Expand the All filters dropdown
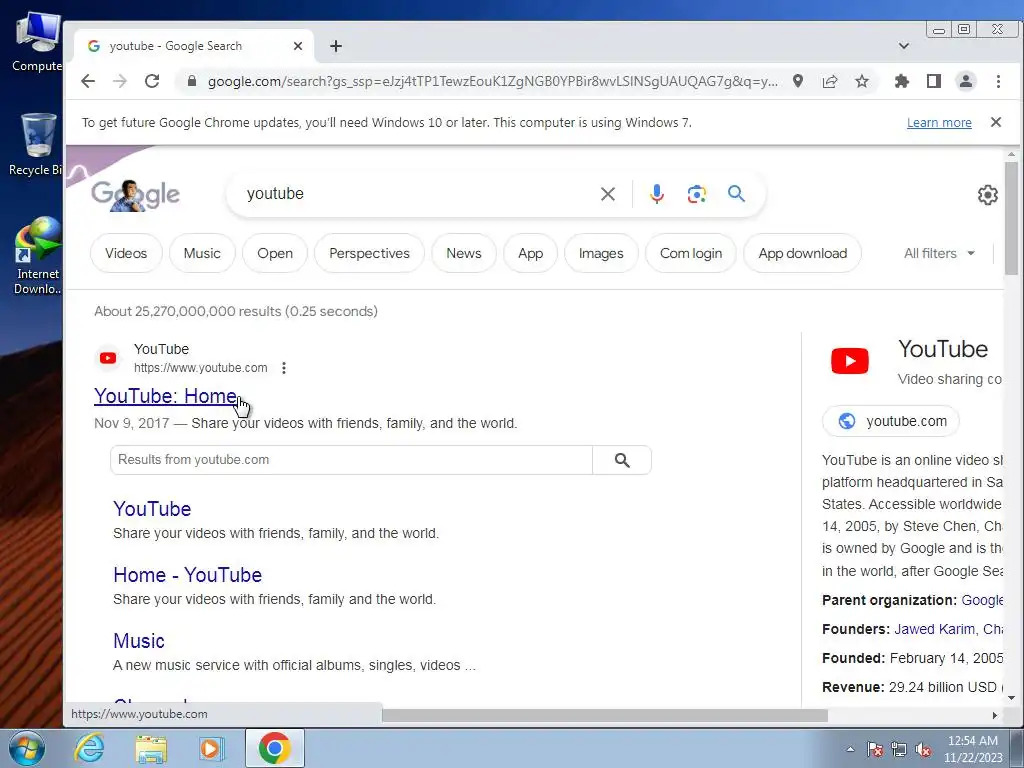The image size is (1024, 768). pos(939,253)
